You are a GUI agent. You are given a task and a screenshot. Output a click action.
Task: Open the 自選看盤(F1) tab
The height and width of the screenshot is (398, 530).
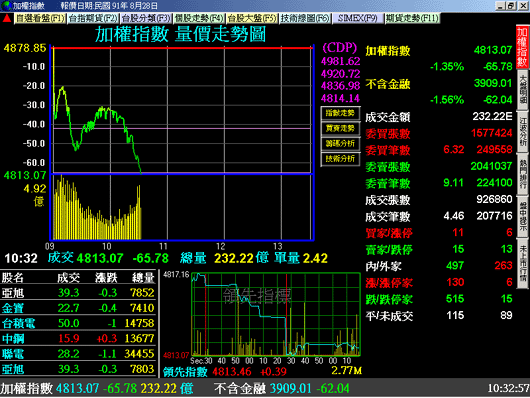point(40,18)
